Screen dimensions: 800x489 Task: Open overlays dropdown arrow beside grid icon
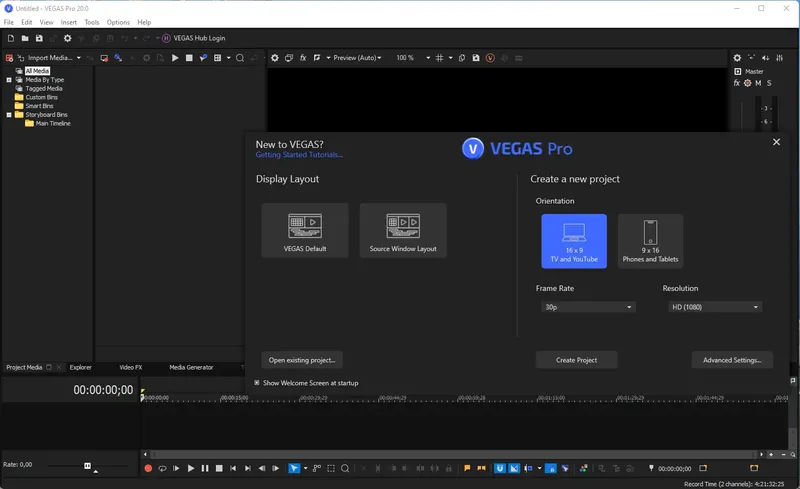(x=451, y=58)
